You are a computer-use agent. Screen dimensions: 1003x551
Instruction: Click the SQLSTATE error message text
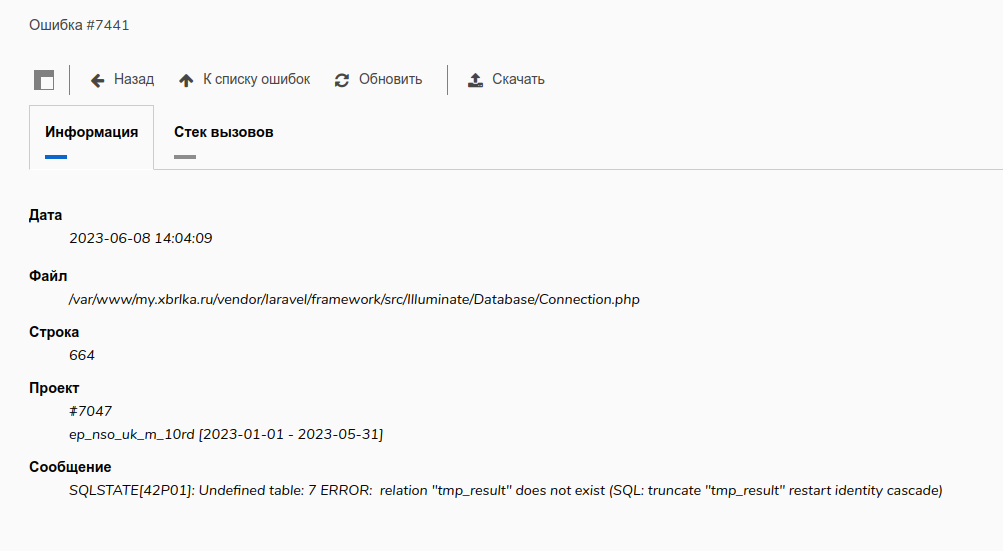[505, 491]
